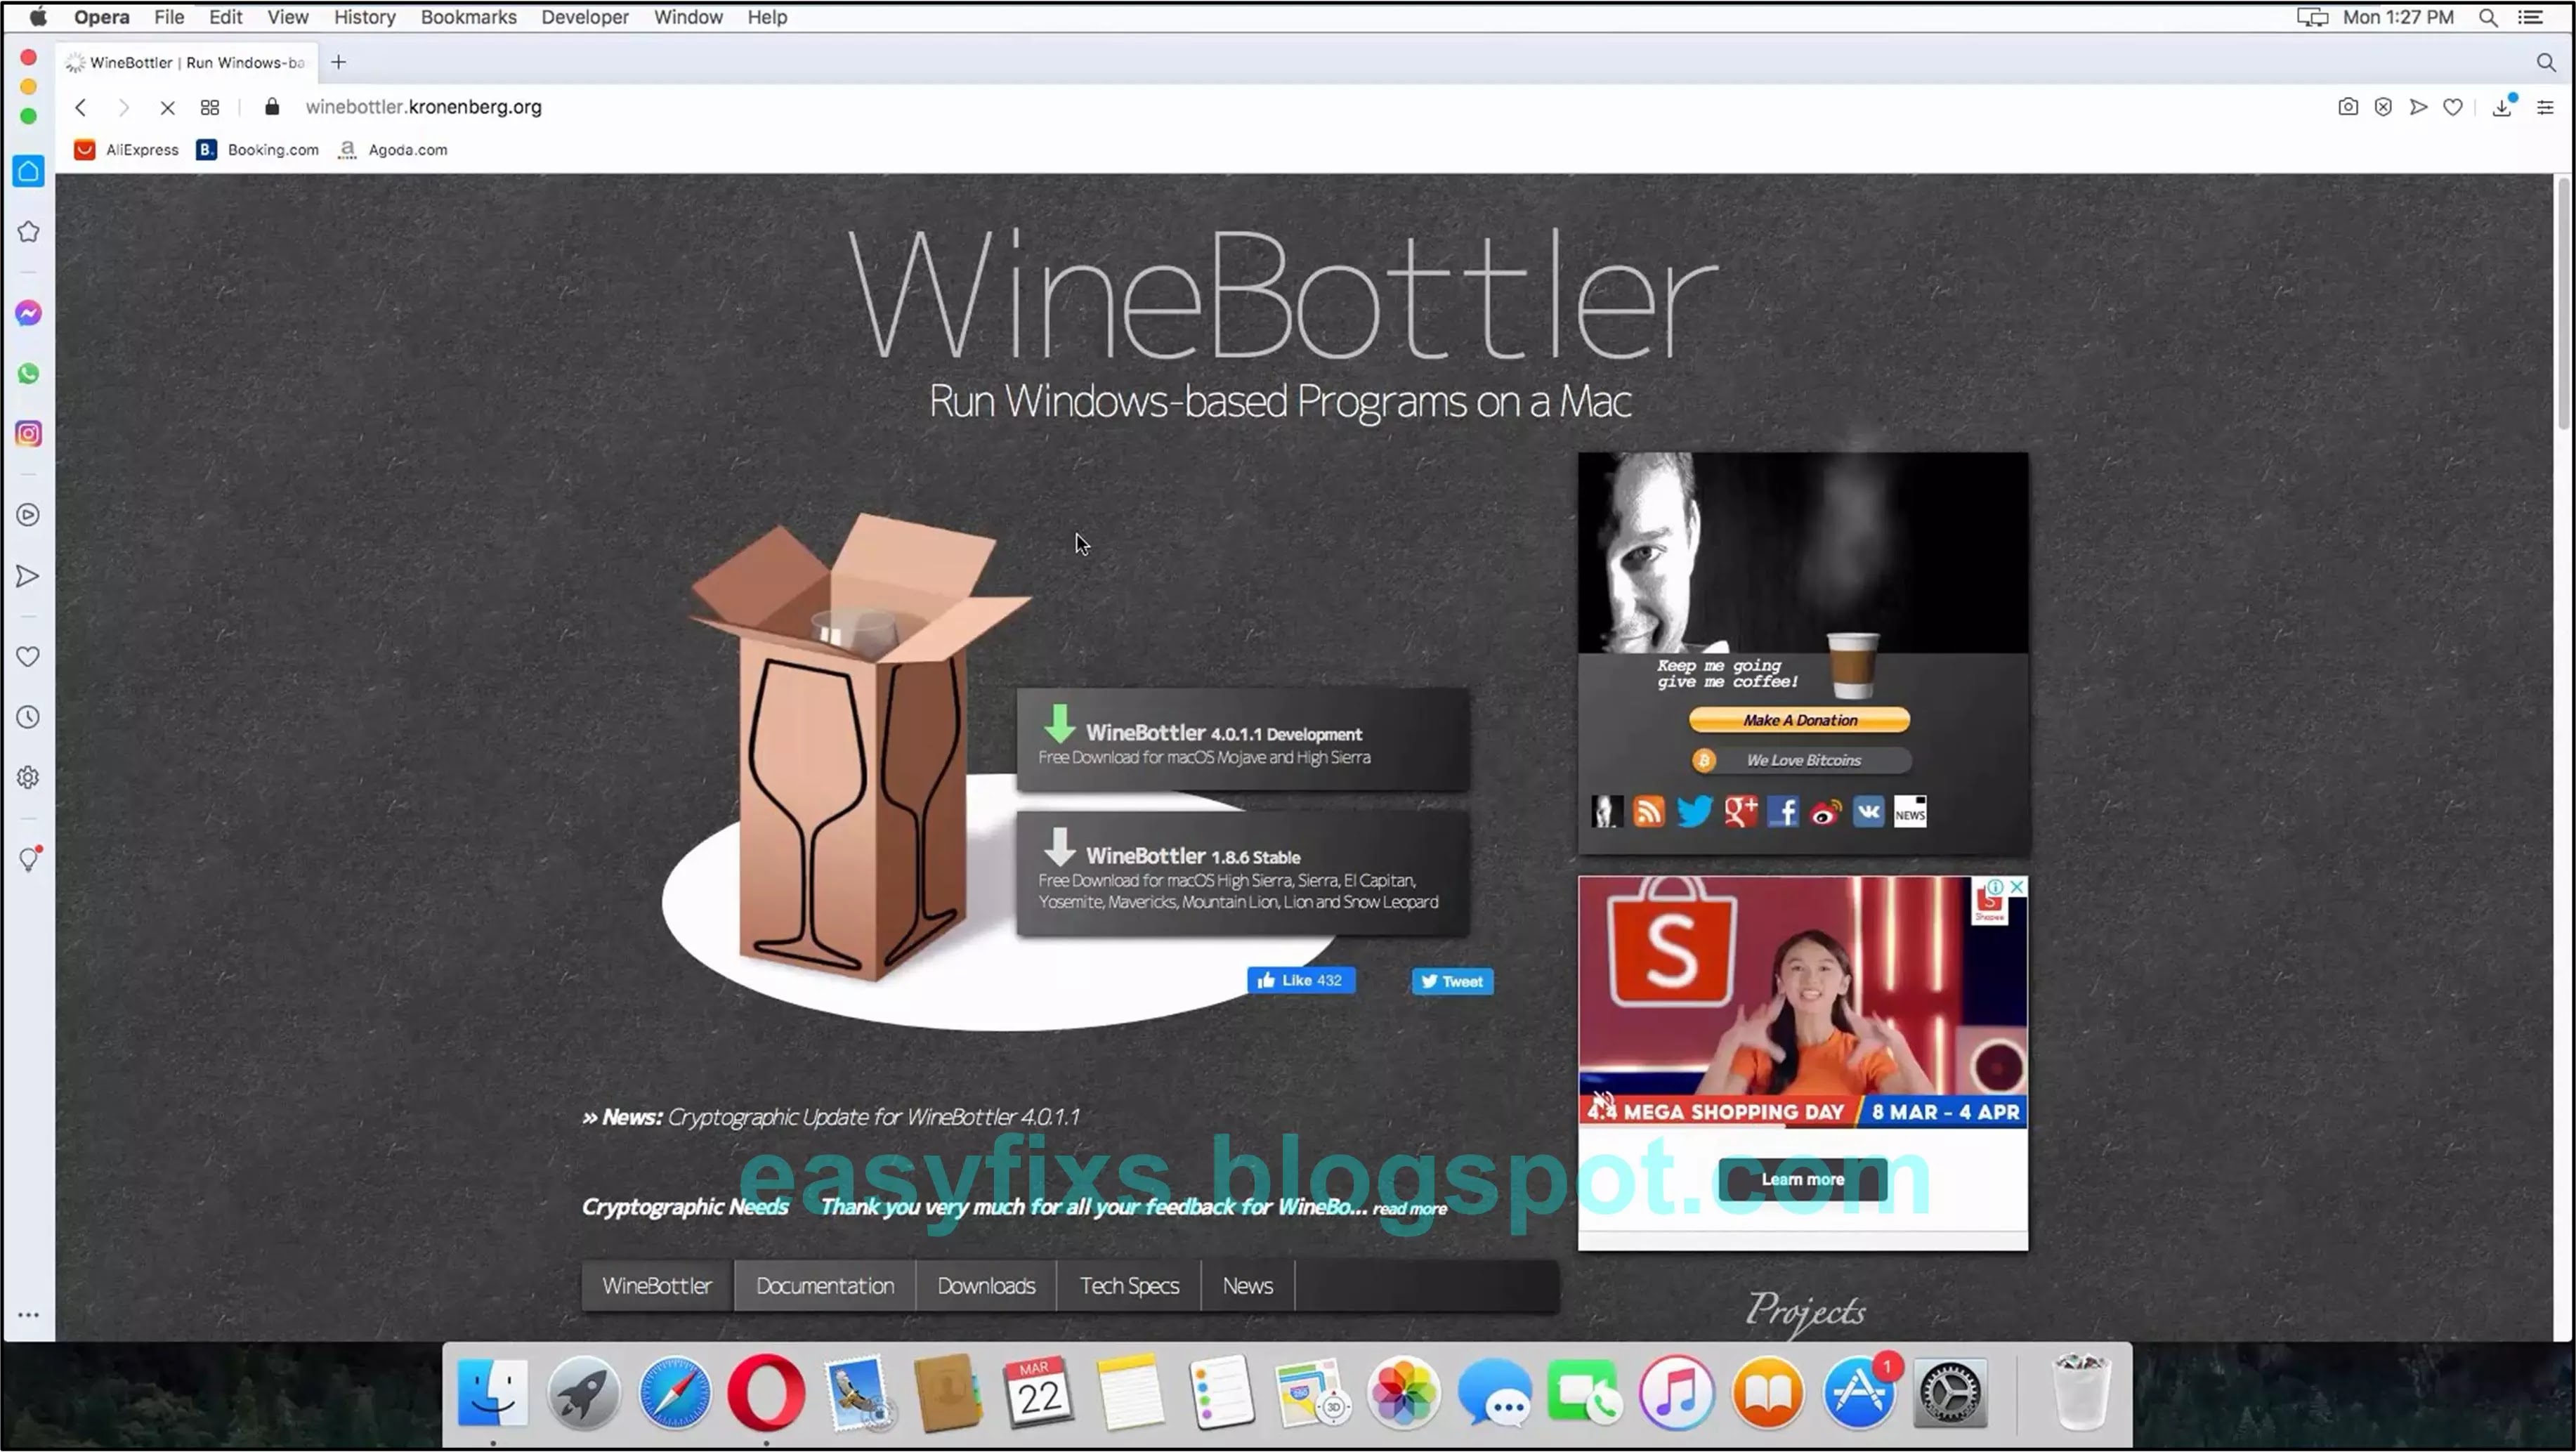Open the tab search magnifier icon
Viewport: 2576px width, 1452px height.
point(2545,63)
